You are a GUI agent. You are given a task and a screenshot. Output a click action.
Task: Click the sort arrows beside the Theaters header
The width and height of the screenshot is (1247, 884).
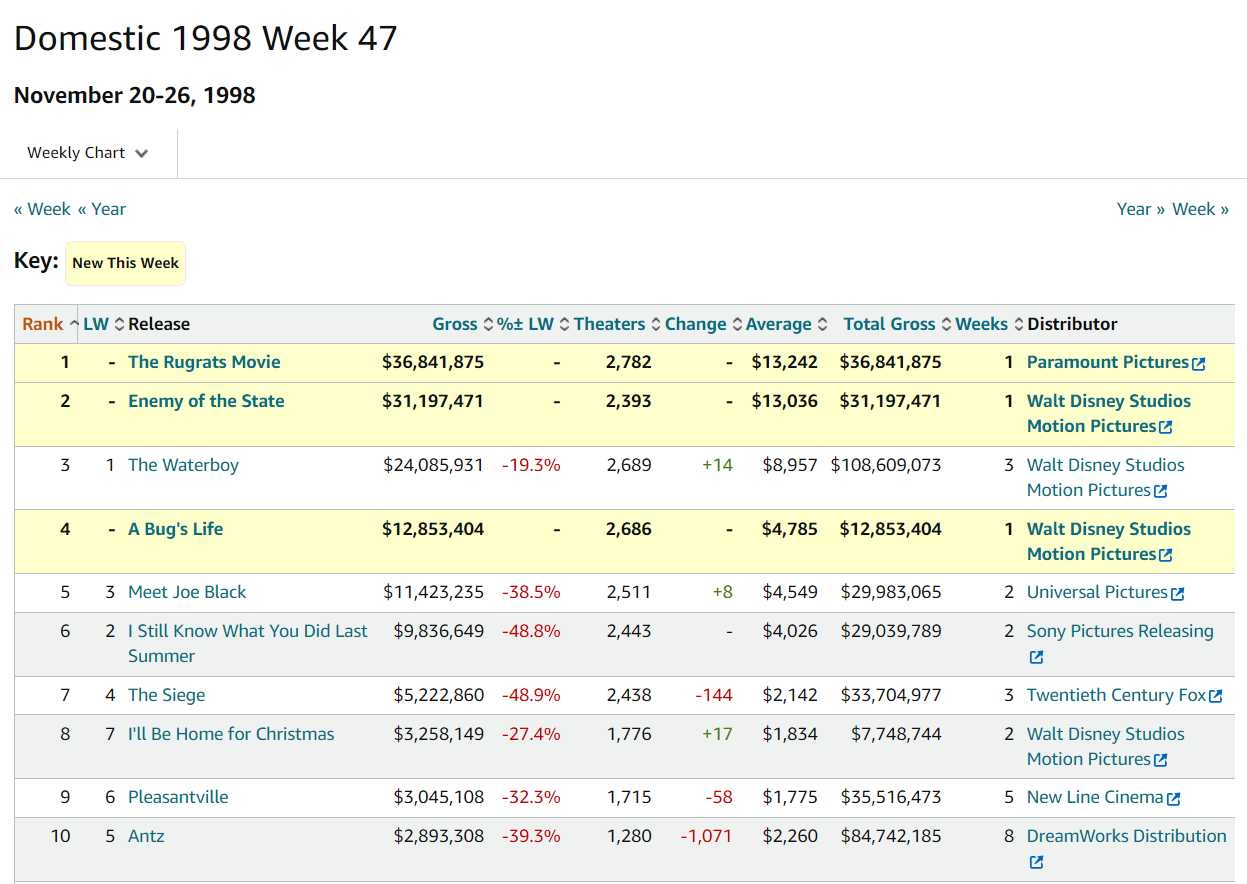click(x=656, y=324)
